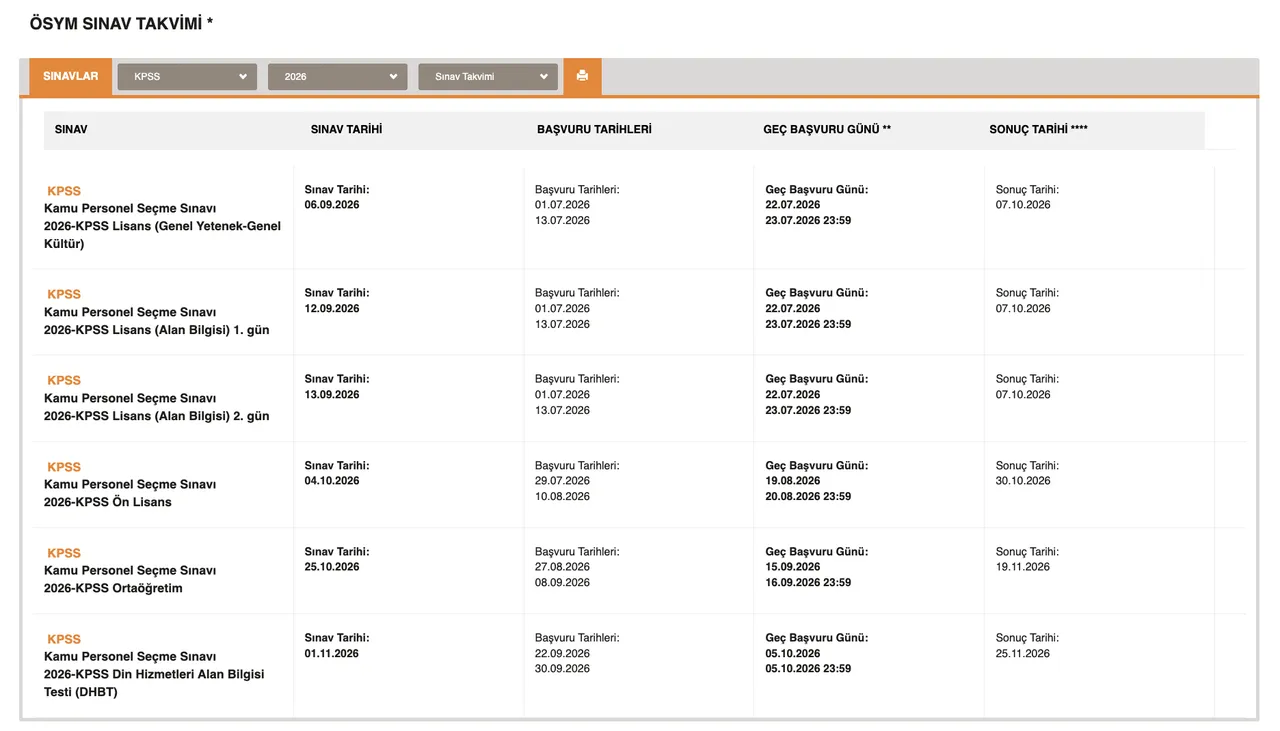1280x731 pixels.
Task: Click application end date 10.08.2026
Action: 562,497
